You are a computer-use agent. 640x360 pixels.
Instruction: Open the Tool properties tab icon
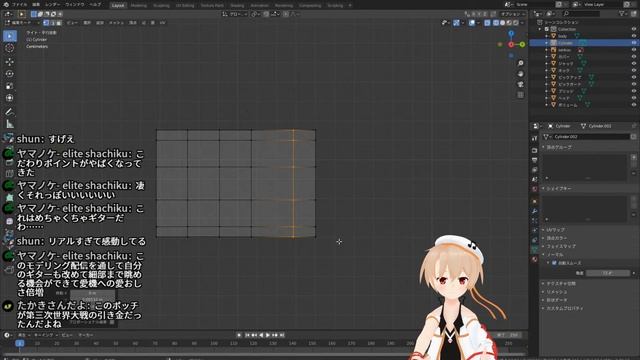pyautogui.click(x=535, y=139)
